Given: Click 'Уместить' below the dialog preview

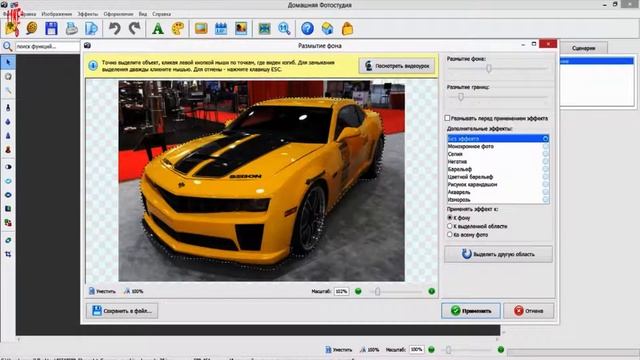Looking at the screenshot, I should (x=102, y=291).
